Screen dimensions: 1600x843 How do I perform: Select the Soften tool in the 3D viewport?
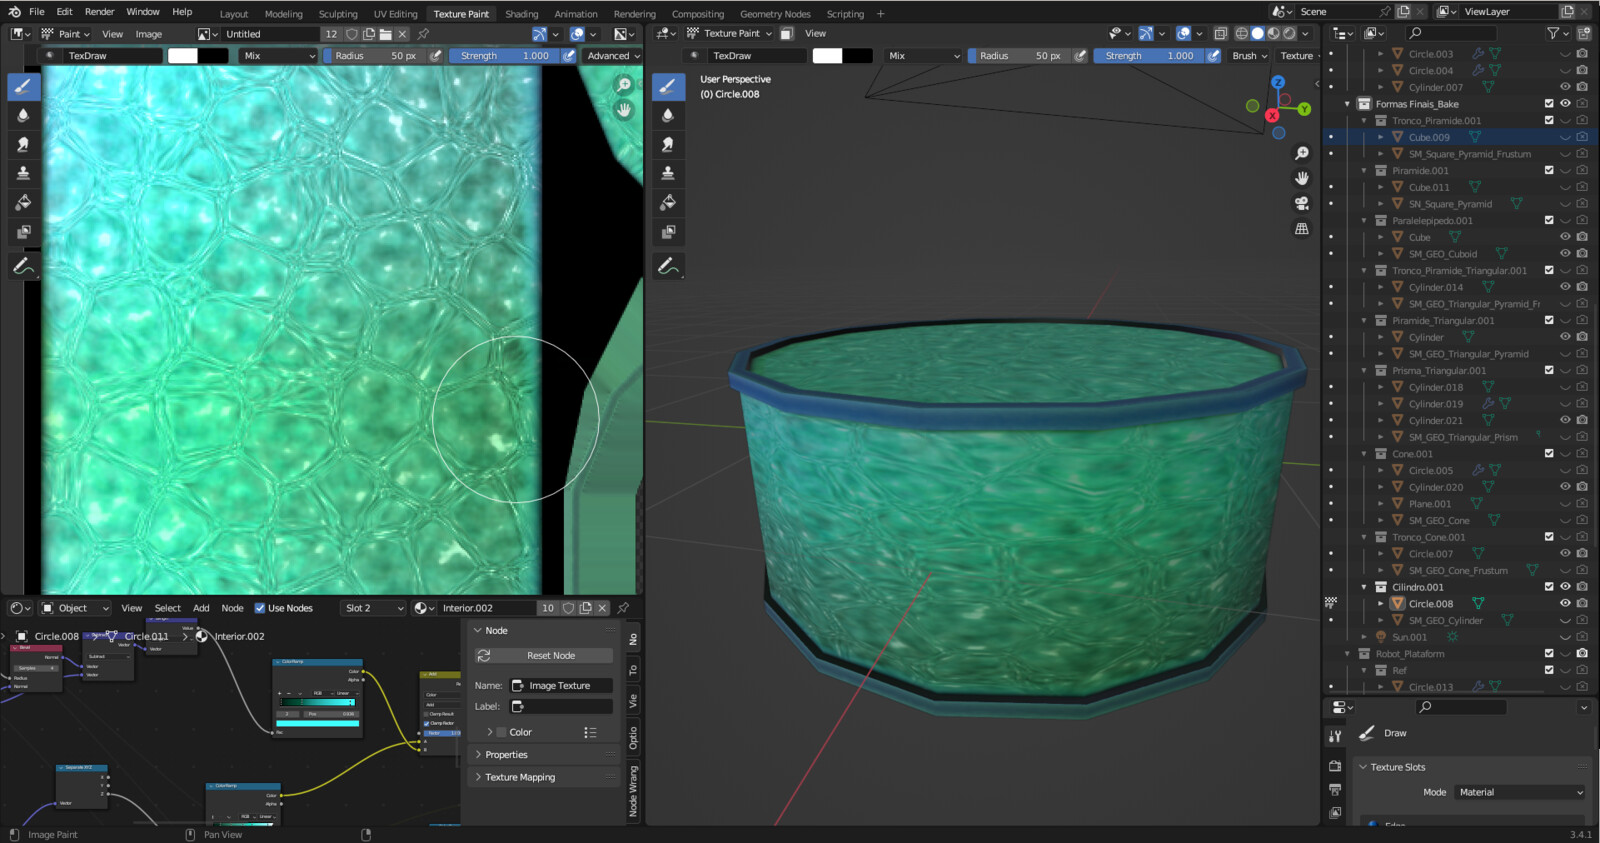tap(668, 115)
